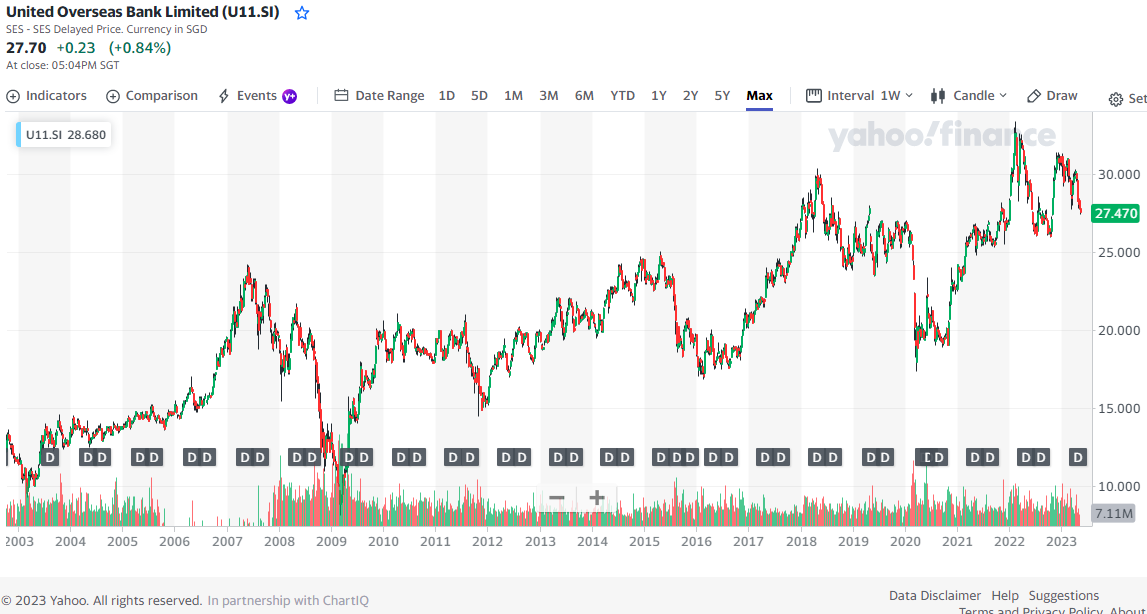Select the 5D time range
1147x614 pixels.
click(479, 96)
